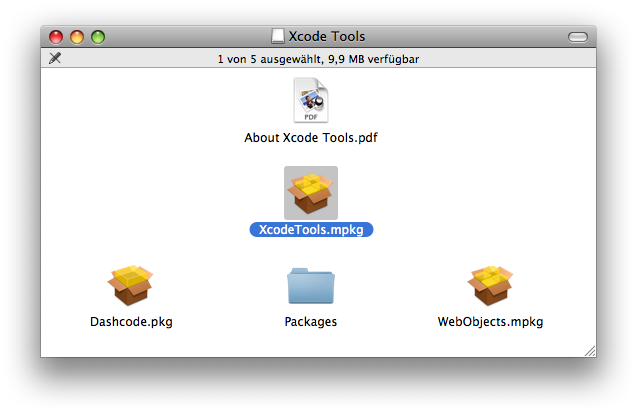This screenshot has width=637, height=413.
Task: Click the Xcode Tools volume proxy icon
Action: pyautogui.click(x=277, y=36)
